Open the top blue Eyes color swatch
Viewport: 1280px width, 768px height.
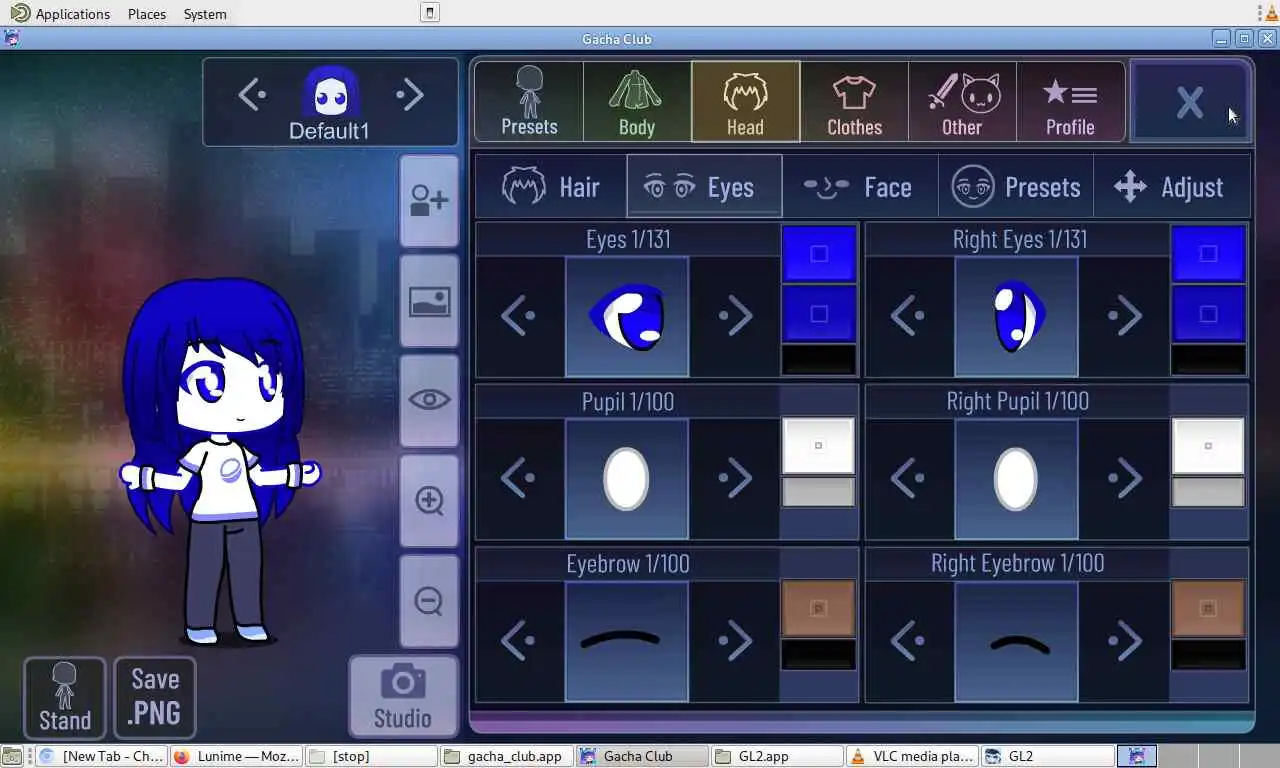tap(819, 254)
